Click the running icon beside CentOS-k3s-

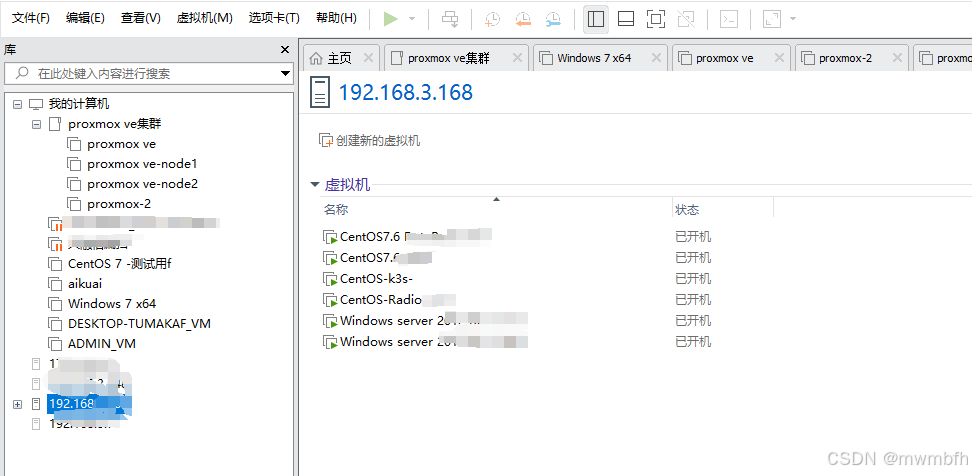(x=330, y=280)
